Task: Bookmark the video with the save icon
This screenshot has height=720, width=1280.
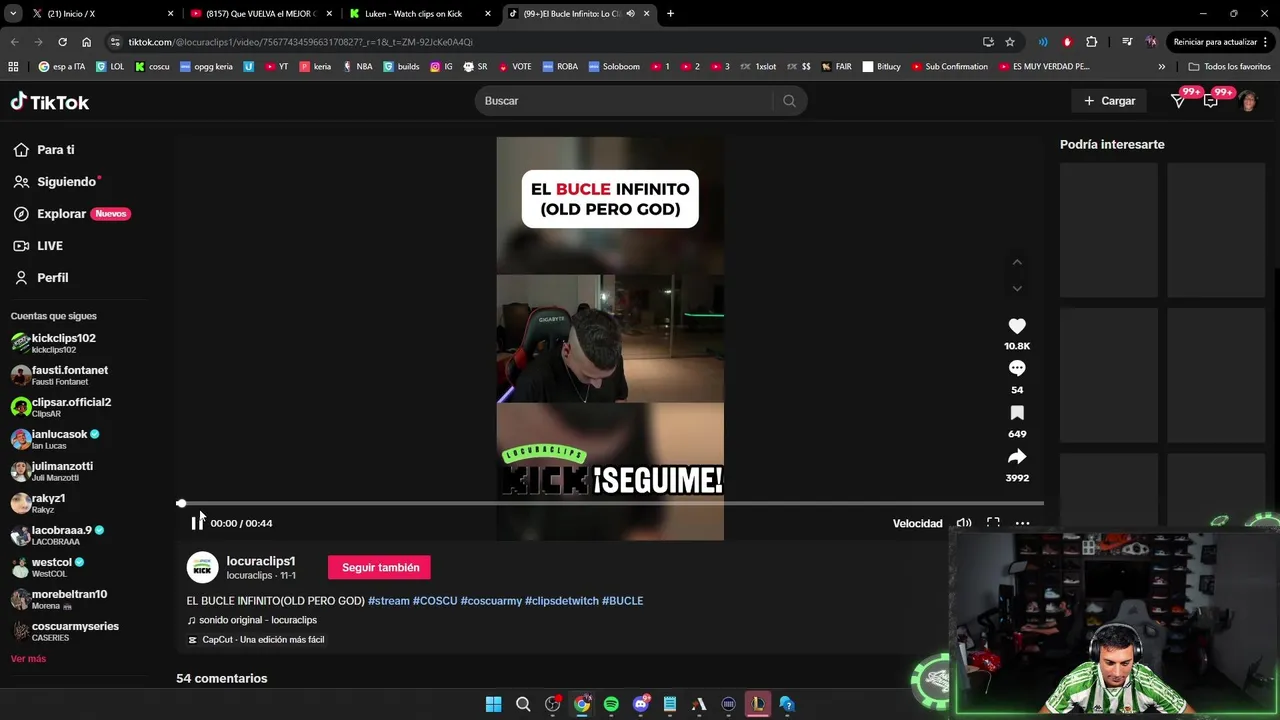Action: click(1017, 413)
